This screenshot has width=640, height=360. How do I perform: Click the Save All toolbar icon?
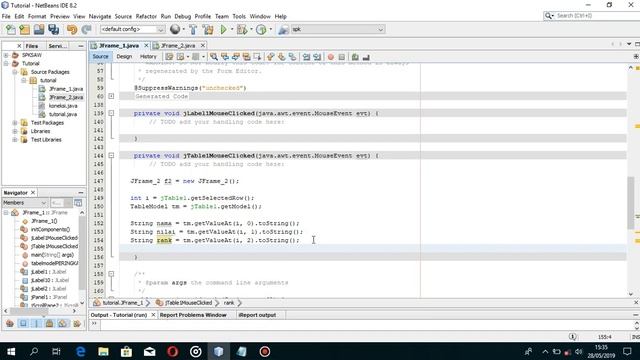[53, 29]
